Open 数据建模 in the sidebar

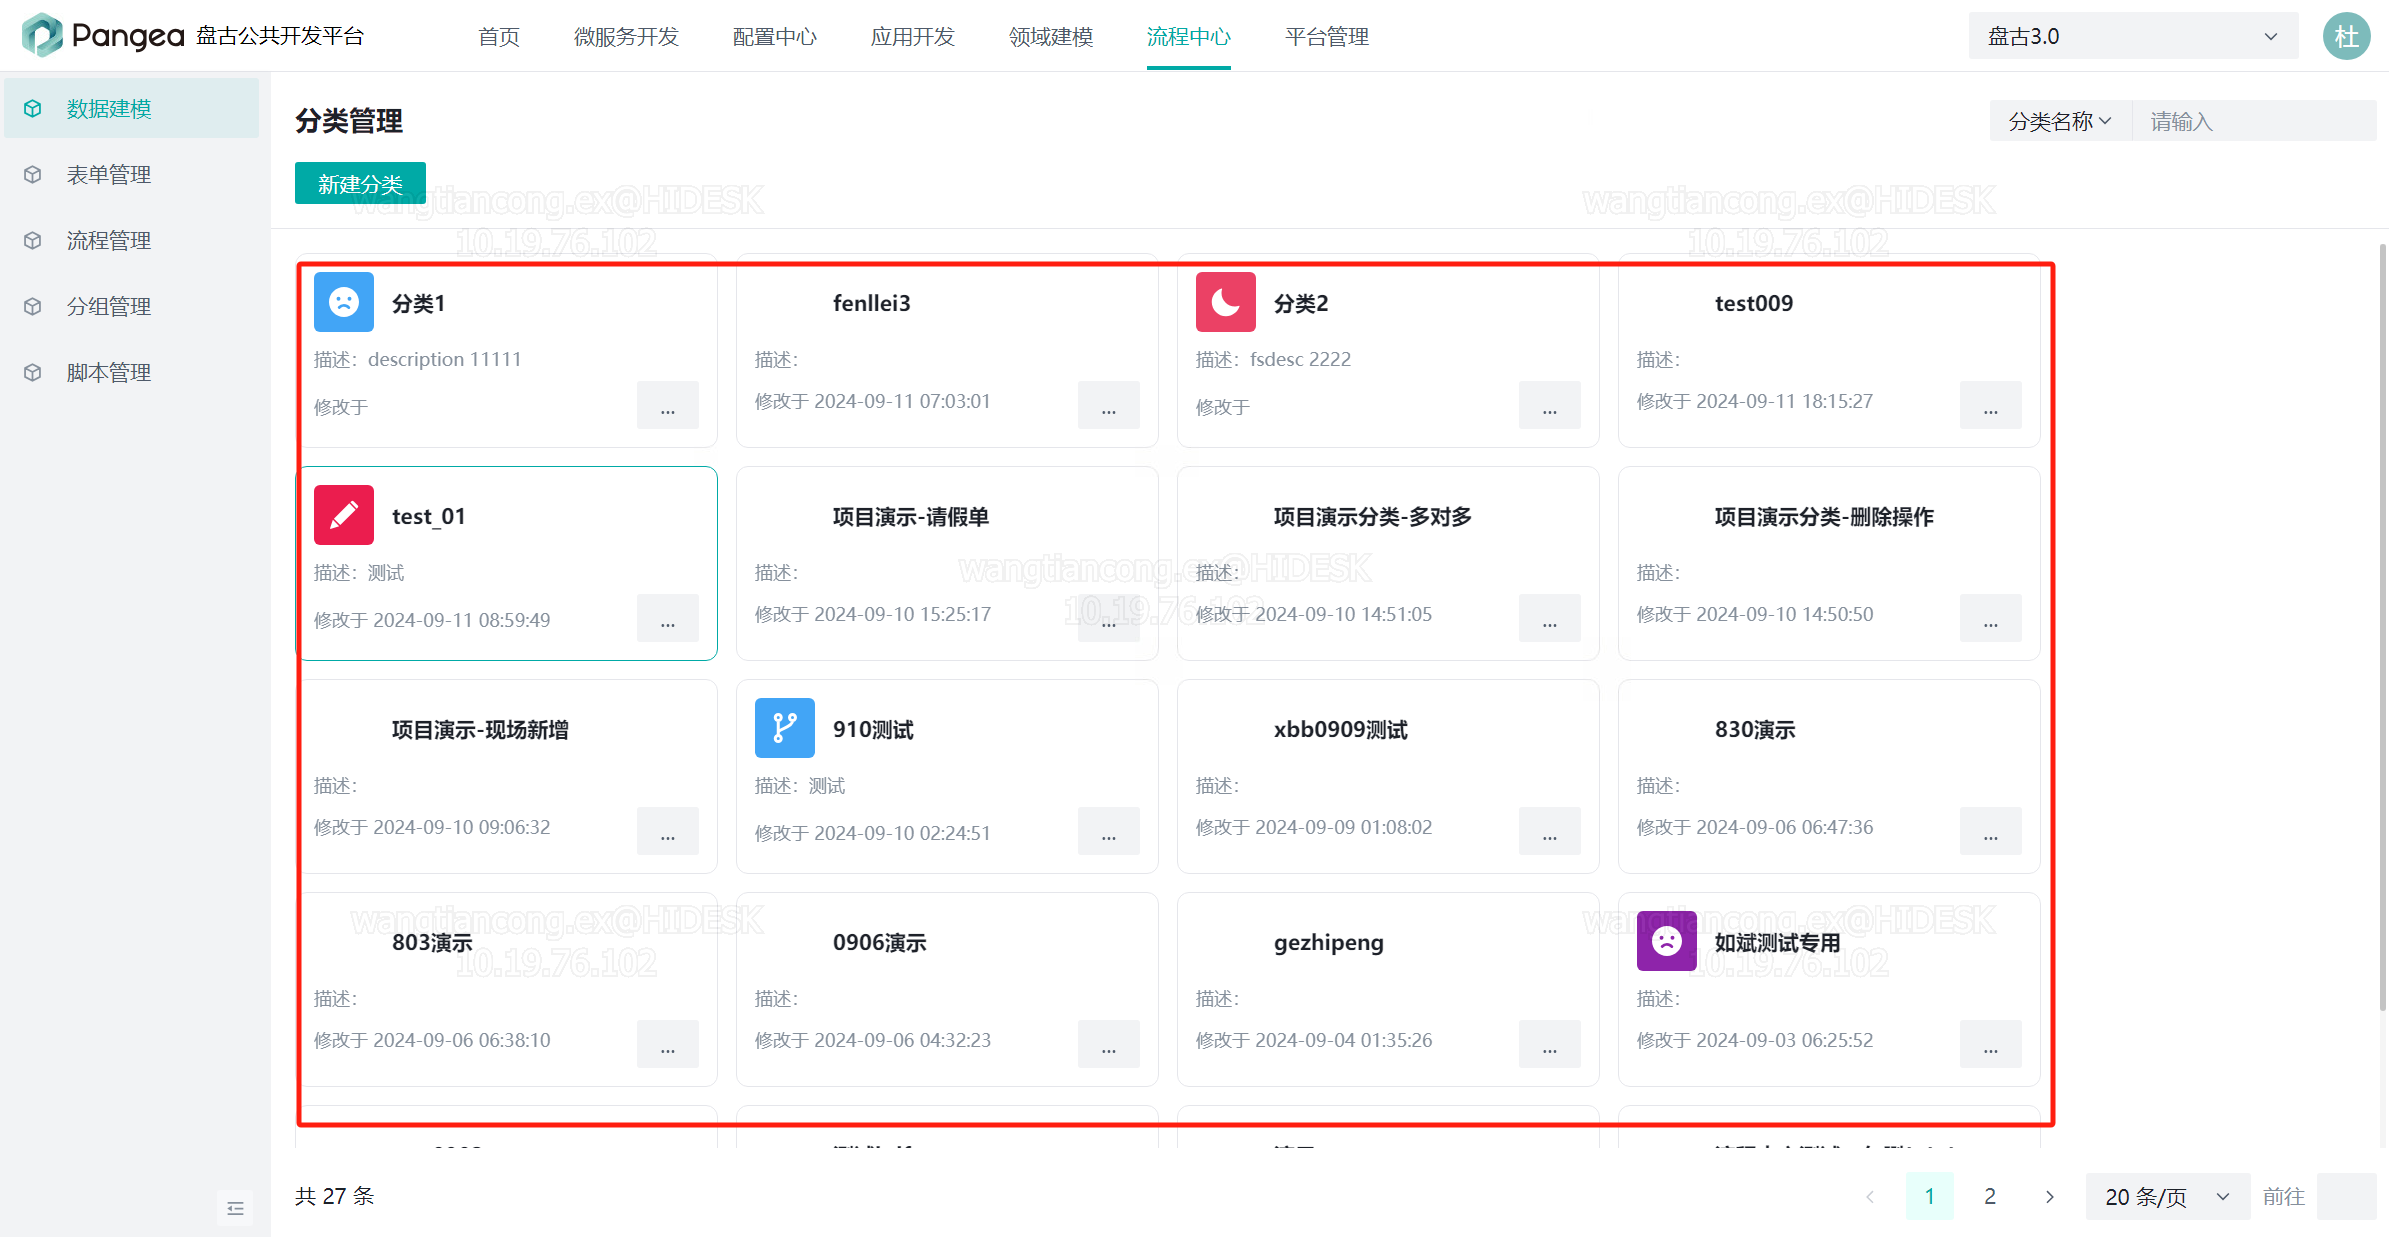131,108
